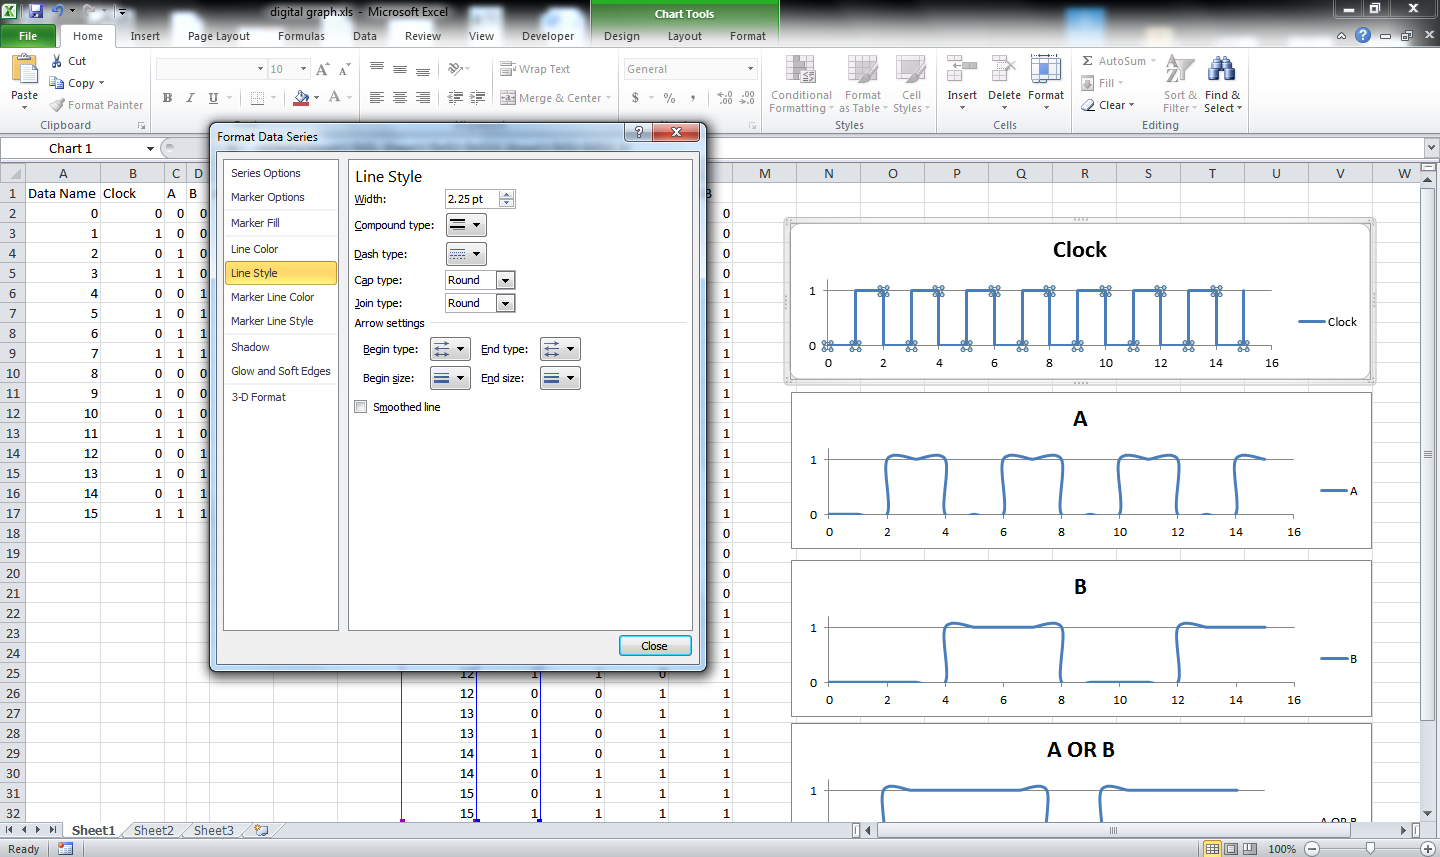Open the Join type dropdown
Screen dimensions: 1440x857
coord(505,303)
